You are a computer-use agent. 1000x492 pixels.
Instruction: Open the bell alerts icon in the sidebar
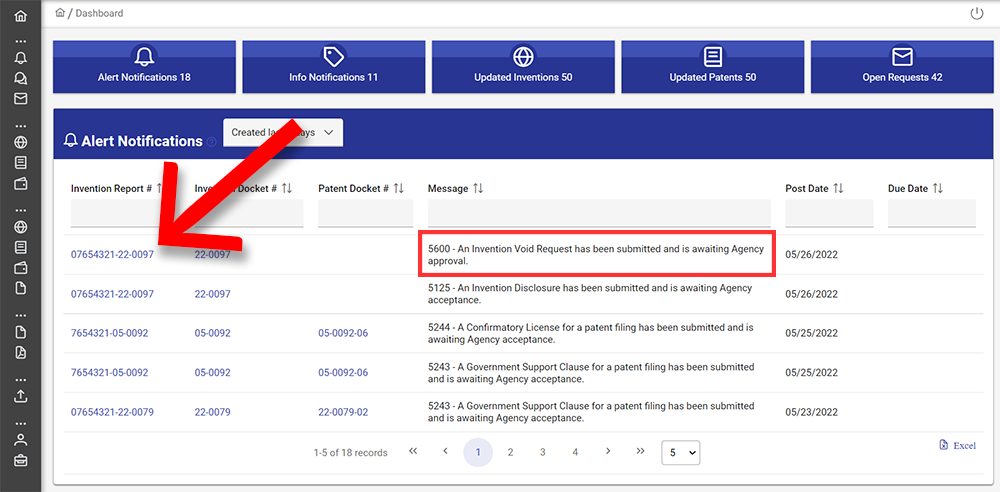point(20,58)
